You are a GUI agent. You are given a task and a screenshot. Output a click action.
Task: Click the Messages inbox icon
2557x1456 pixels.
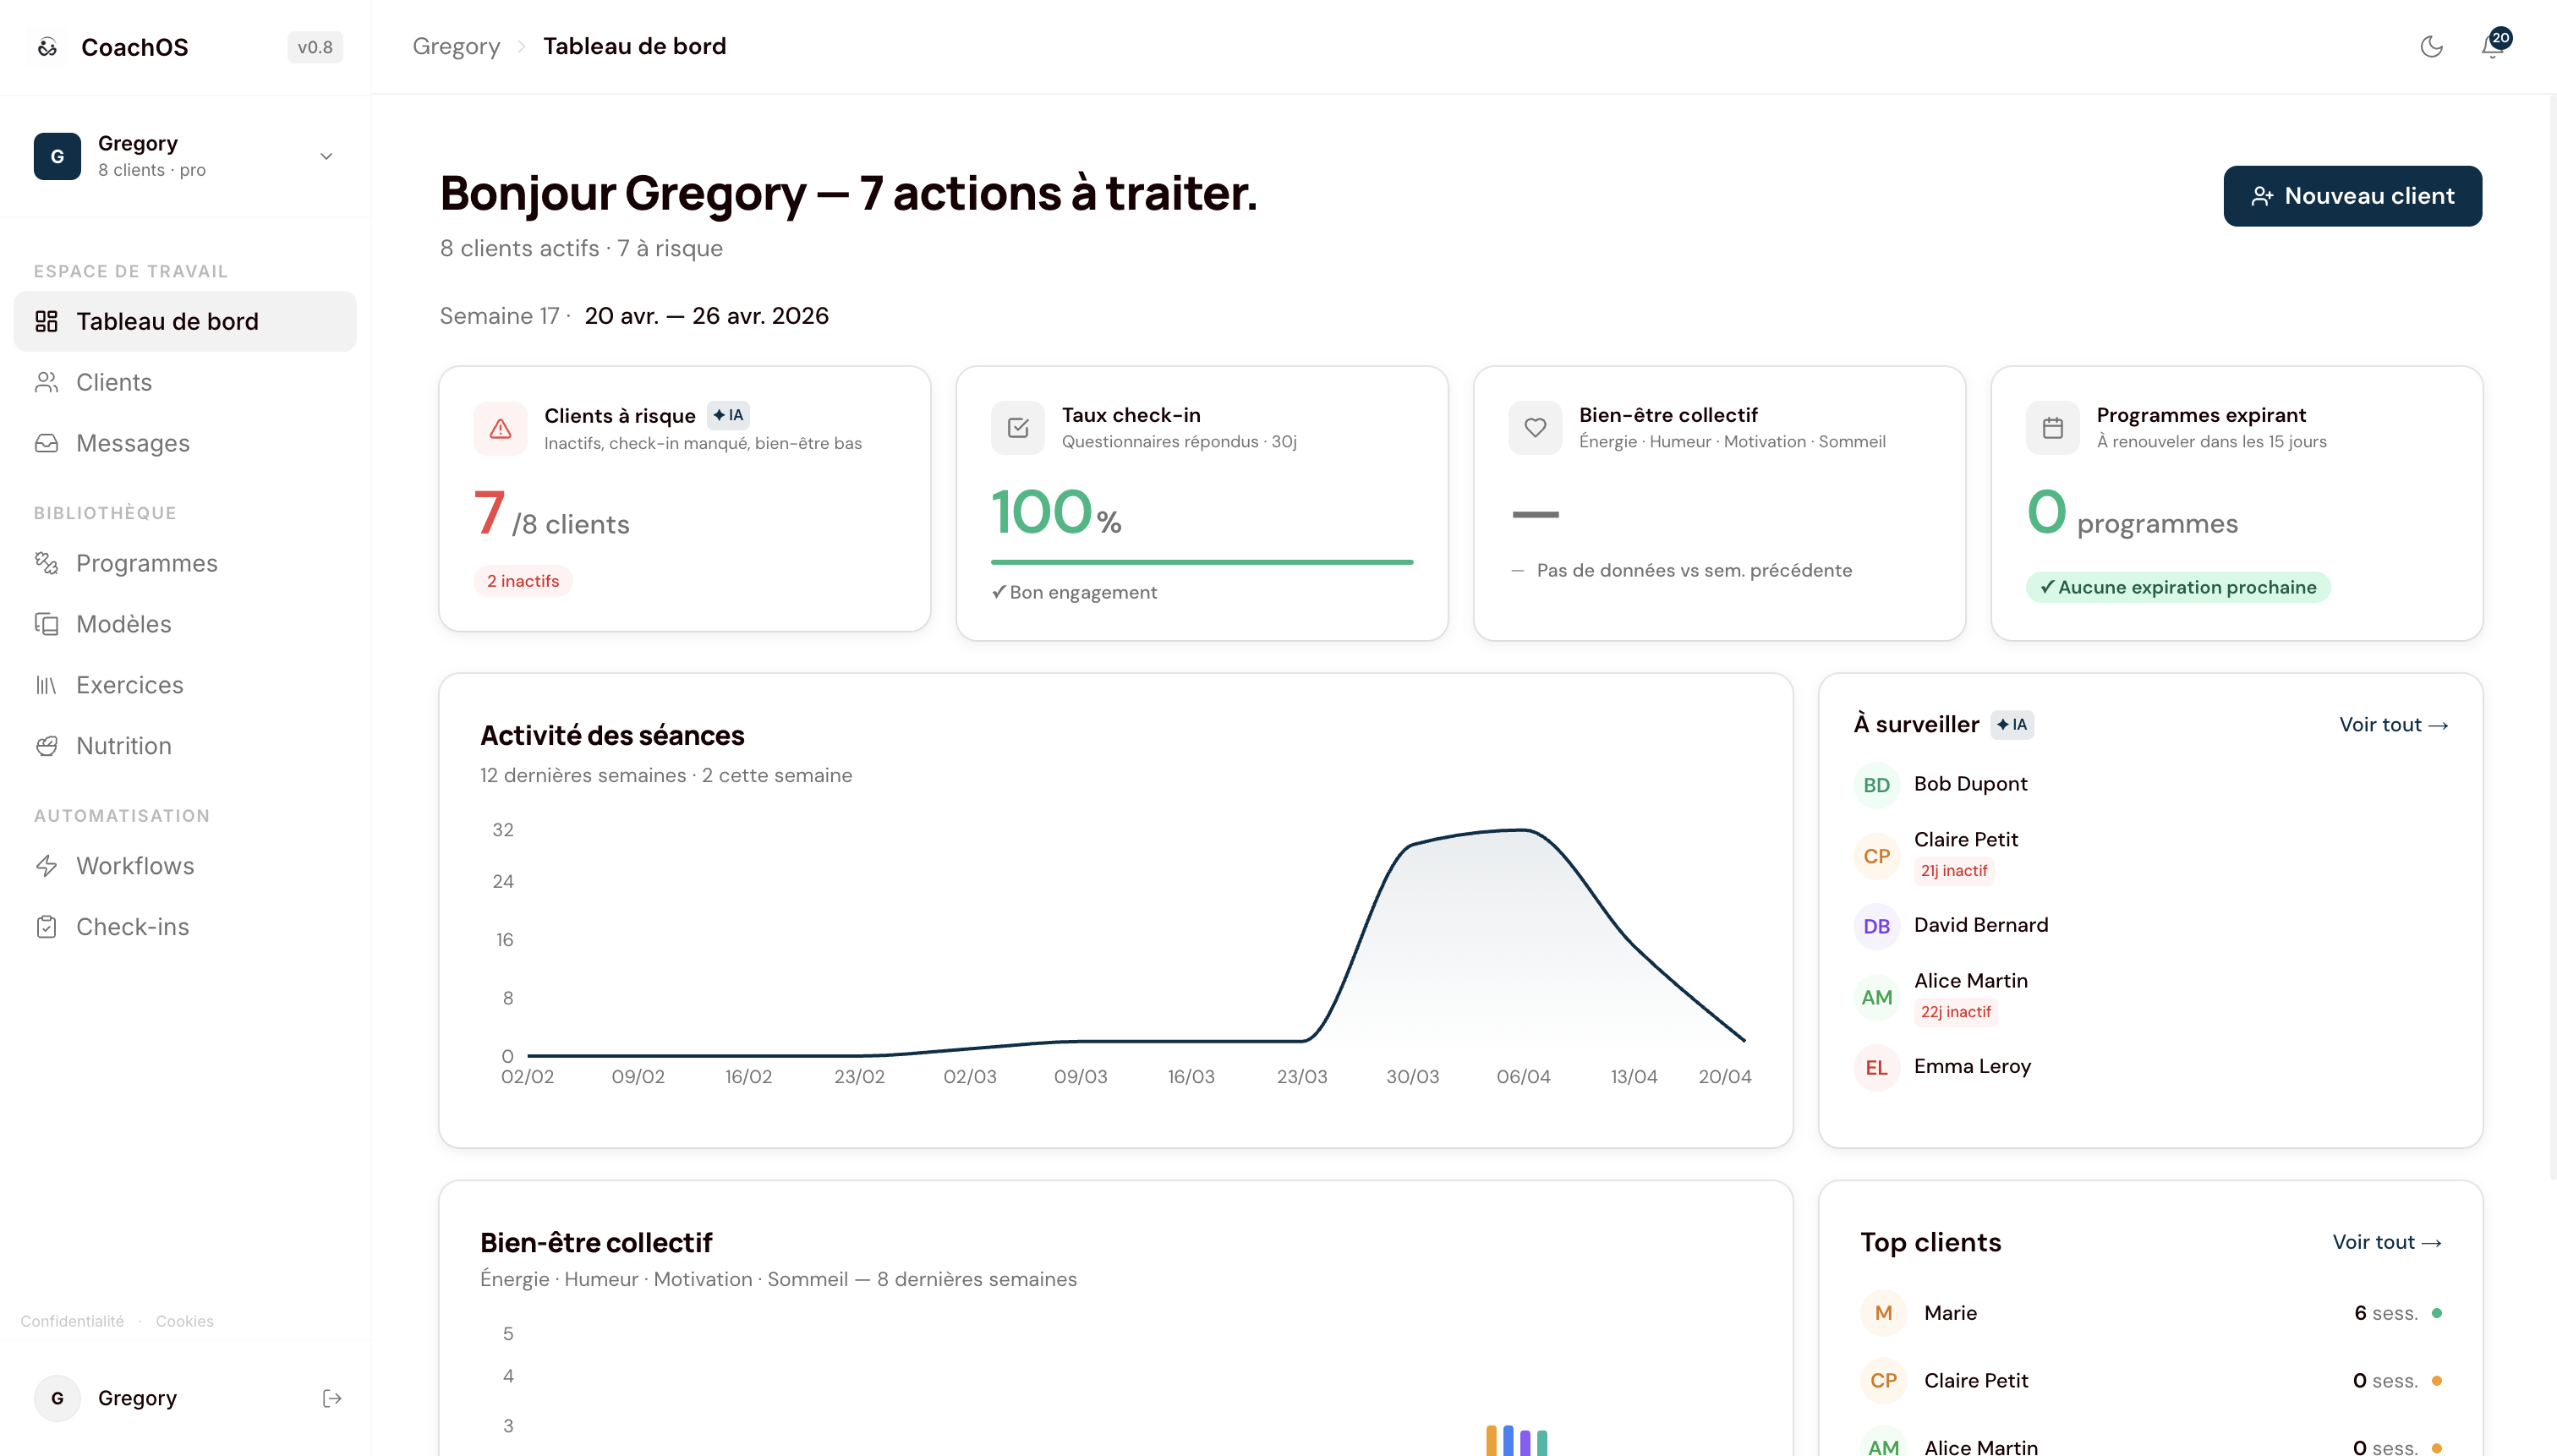tap(46, 443)
